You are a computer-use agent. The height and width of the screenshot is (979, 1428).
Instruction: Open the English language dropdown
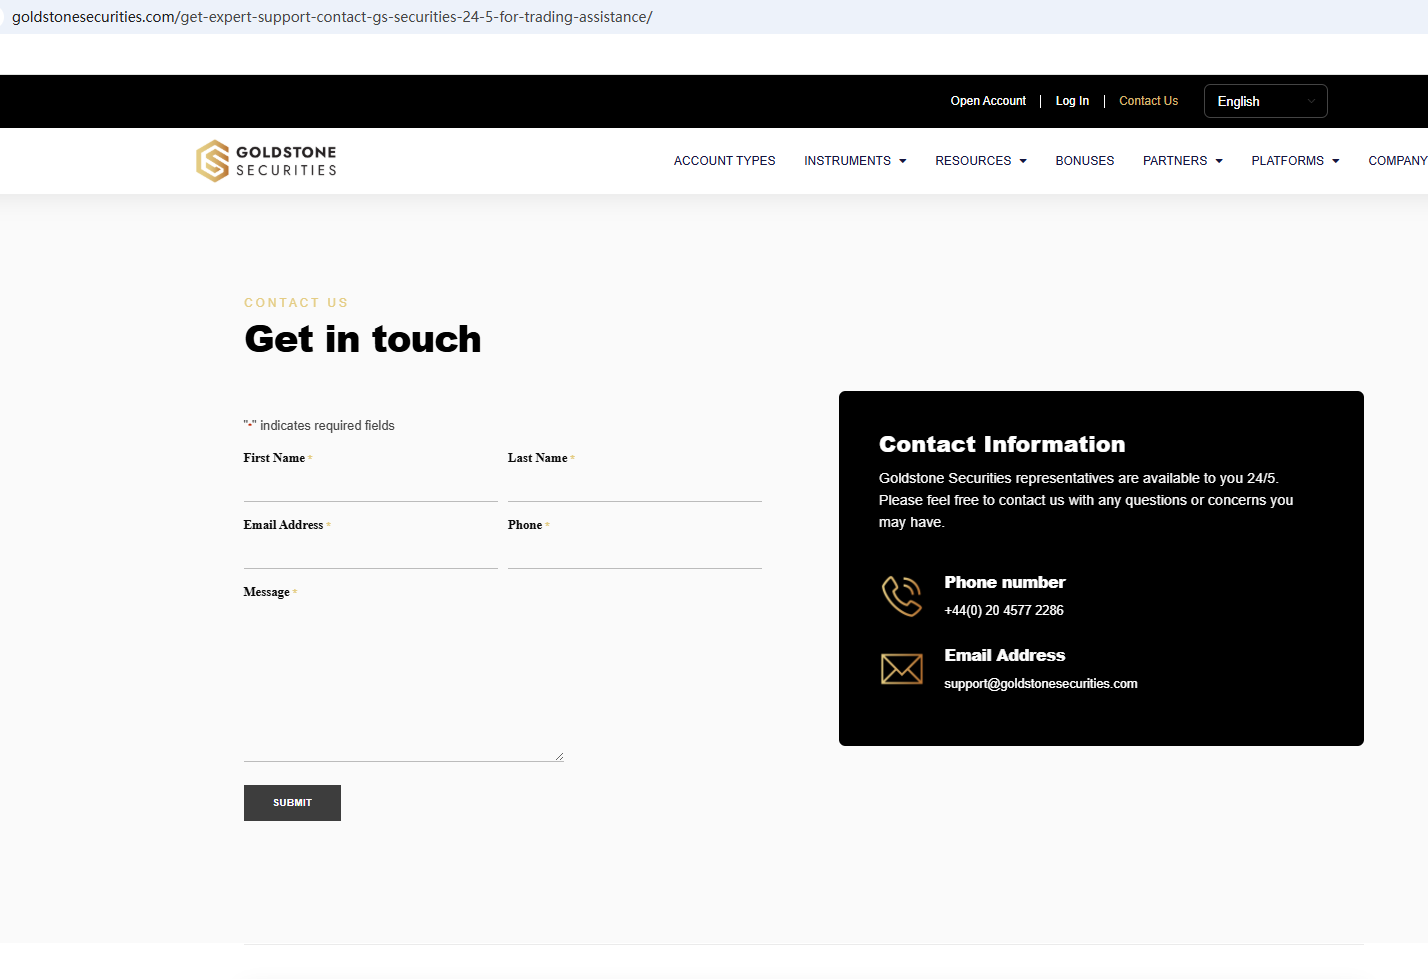[x=1265, y=101]
